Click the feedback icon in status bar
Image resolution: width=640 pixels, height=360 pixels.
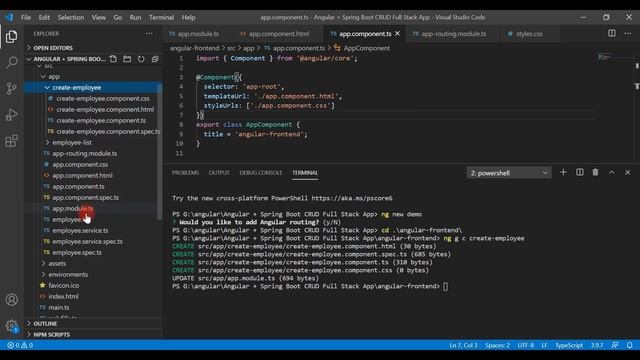coord(615,345)
